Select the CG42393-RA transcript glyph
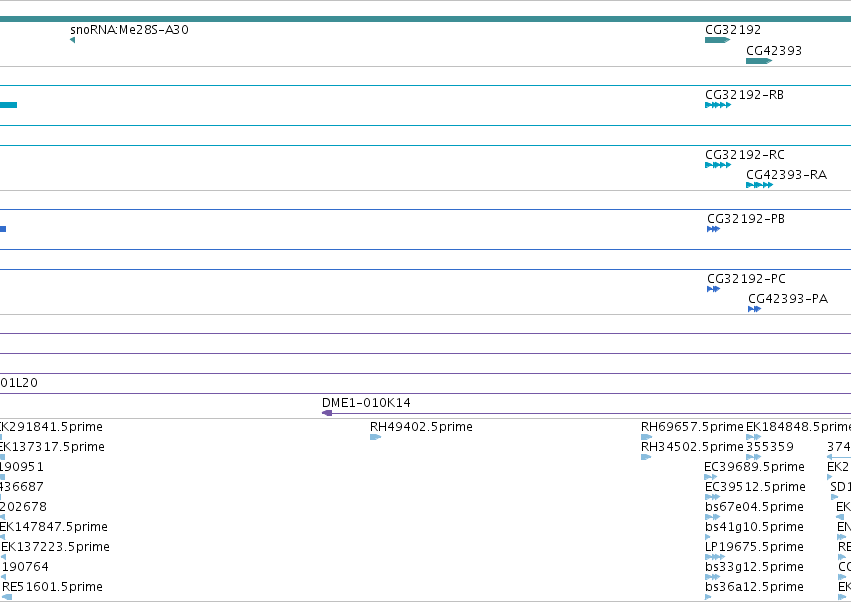The image size is (851, 602). [759, 185]
